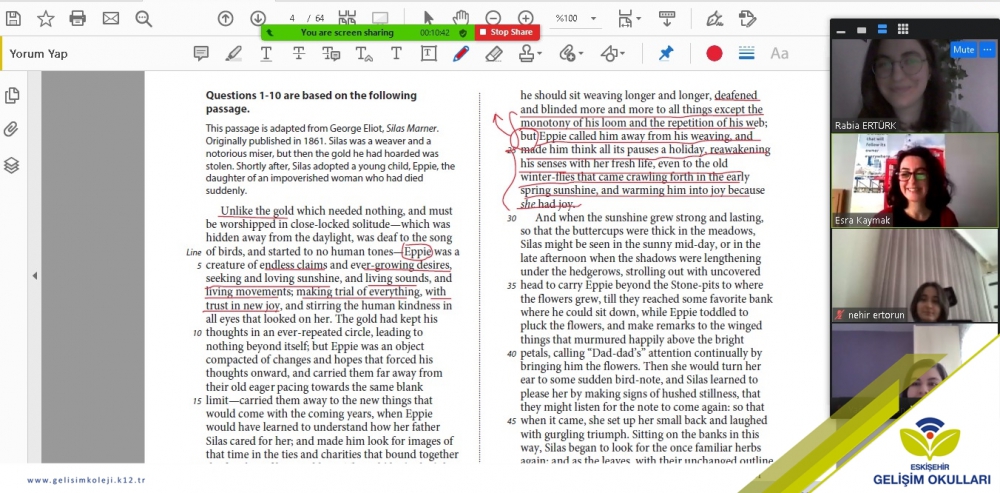
Task: Zoom out with the minus circle
Action: (x=493, y=18)
